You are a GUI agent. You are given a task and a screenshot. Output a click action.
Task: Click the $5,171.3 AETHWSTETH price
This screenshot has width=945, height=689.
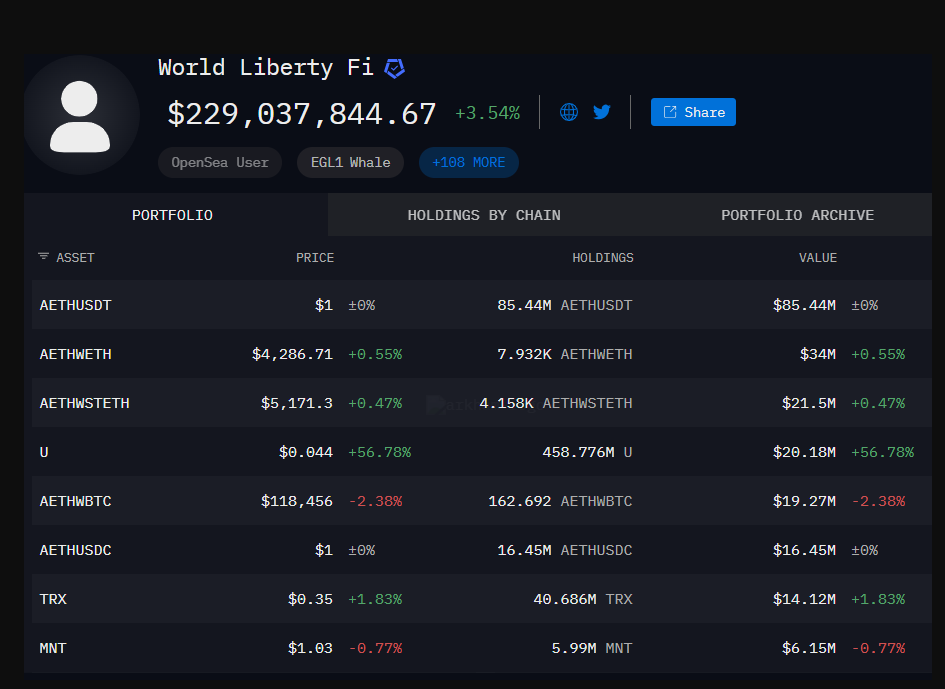point(297,403)
